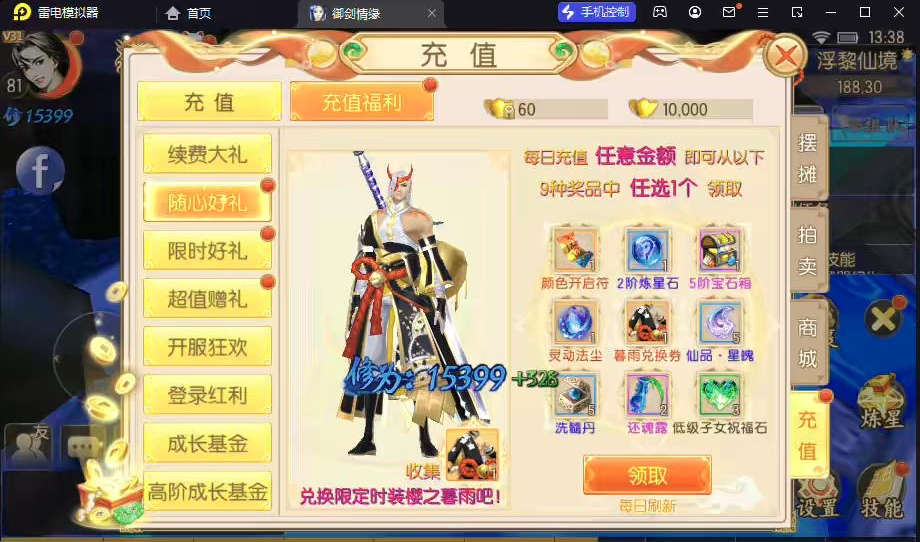Select the 灵动法尘 orb reward
Viewport: 920px width, 542px height.
pyautogui.click(x=575, y=323)
